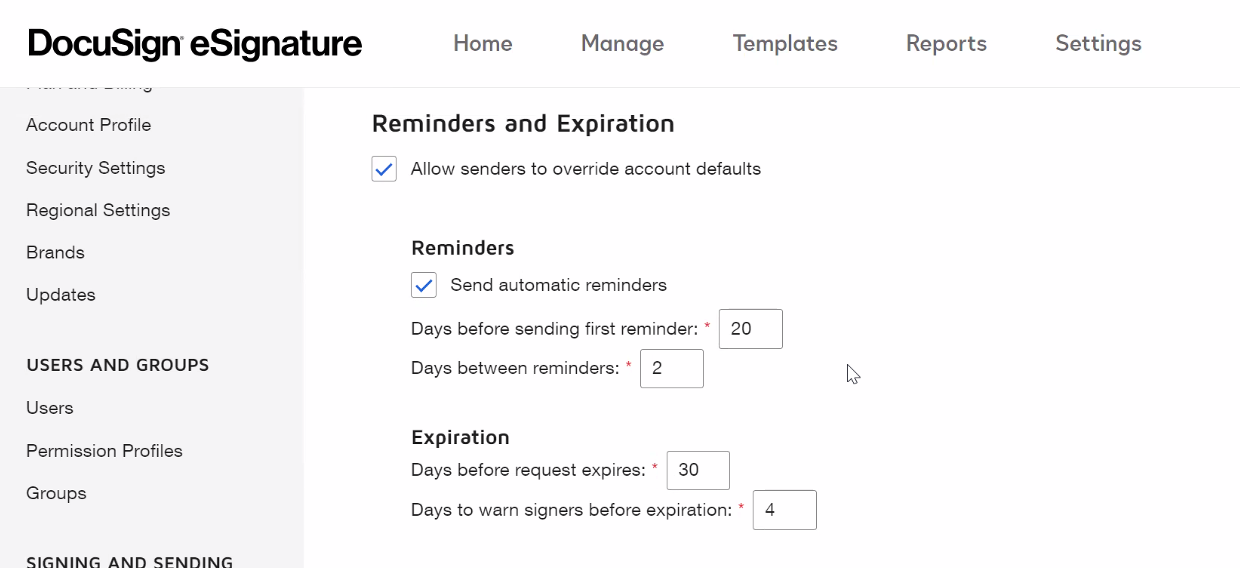Select Groups in sidebar
1240x568 pixels.
pos(56,493)
